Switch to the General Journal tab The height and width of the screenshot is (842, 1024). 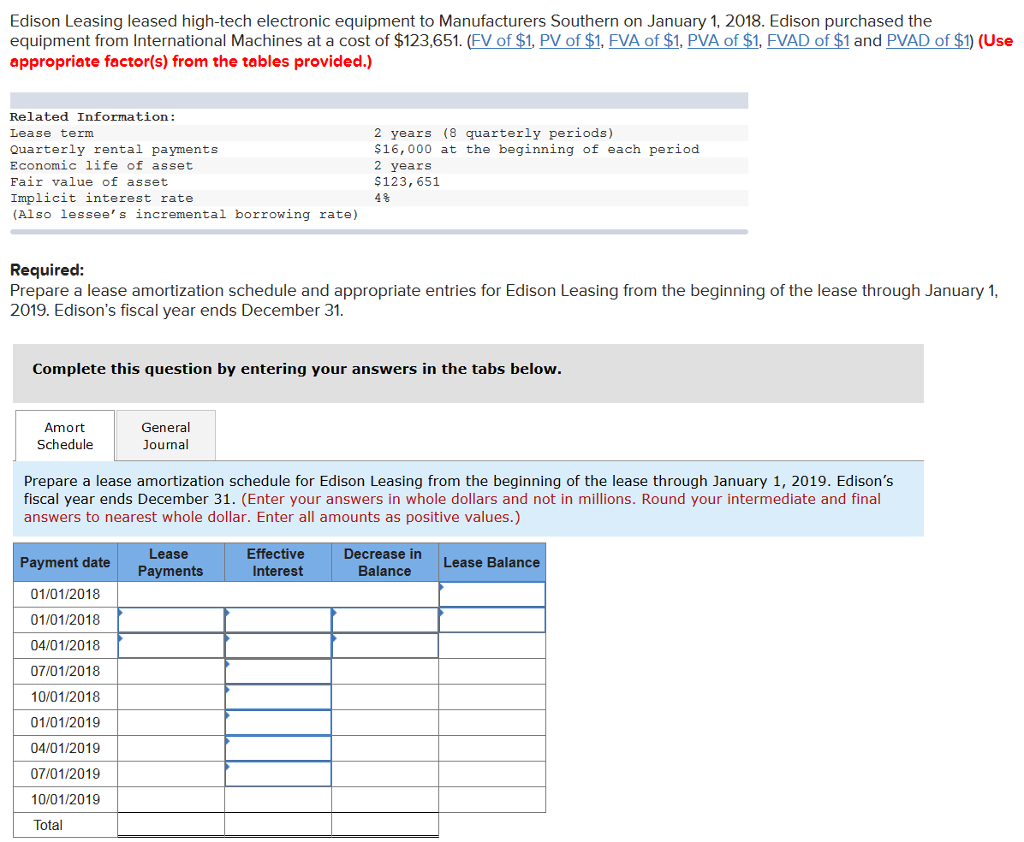pos(166,436)
